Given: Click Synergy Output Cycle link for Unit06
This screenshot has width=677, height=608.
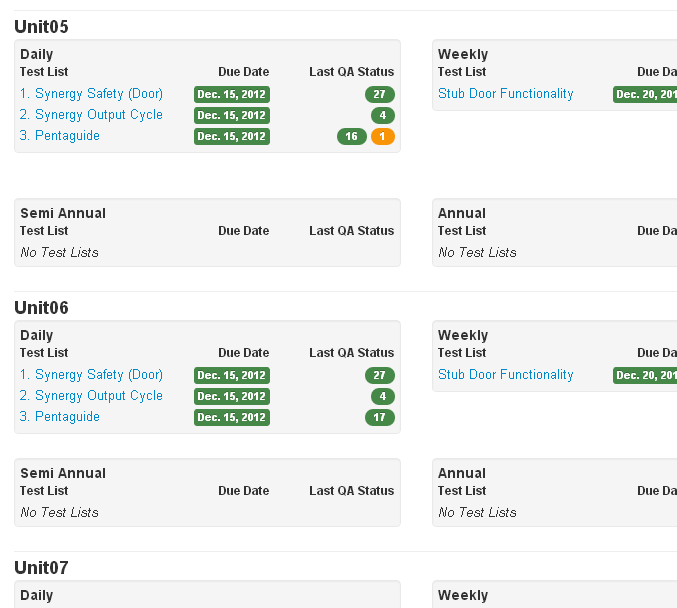Looking at the screenshot, I should pos(98,396).
